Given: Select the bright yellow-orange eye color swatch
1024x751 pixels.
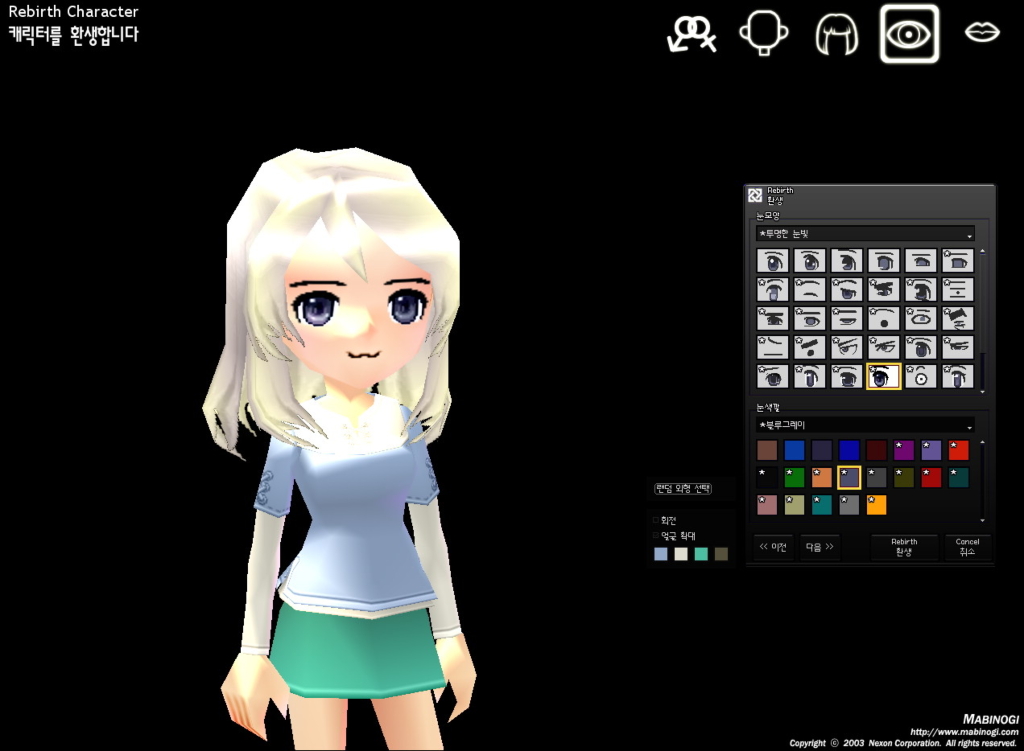Looking at the screenshot, I should point(876,505).
